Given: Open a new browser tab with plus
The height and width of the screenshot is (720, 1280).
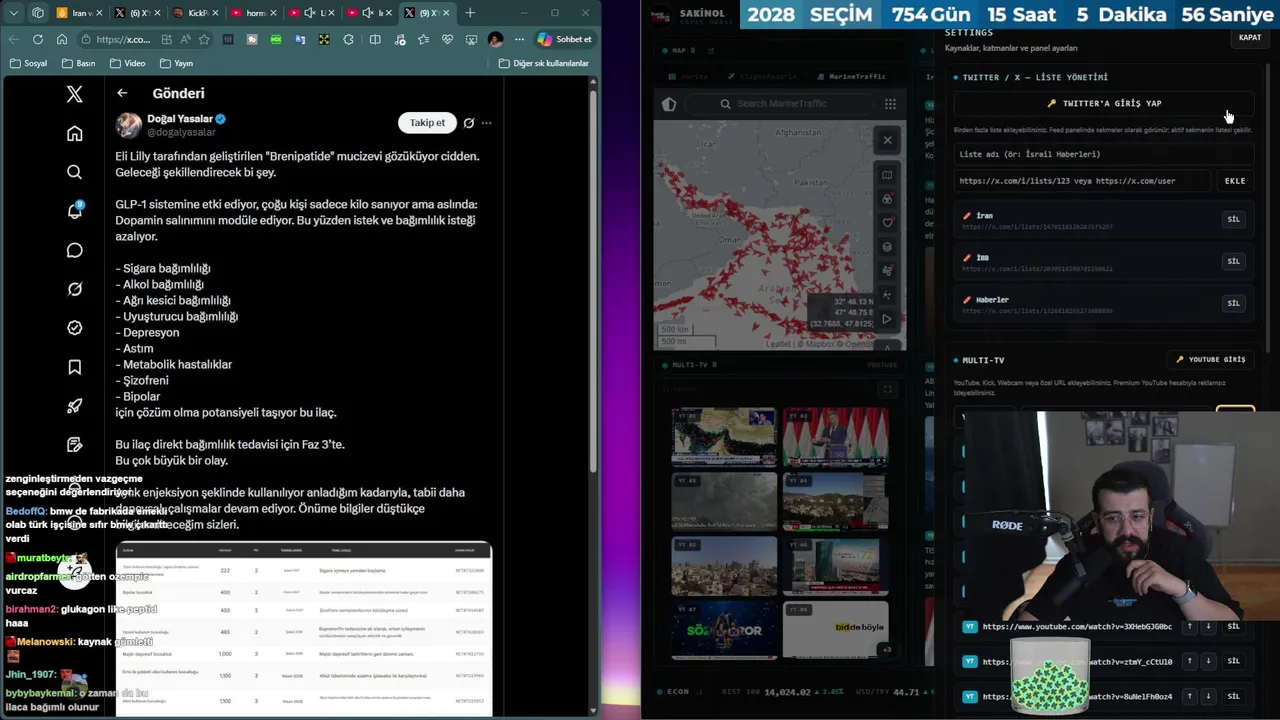Looking at the screenshot, I should pos(470,13).
